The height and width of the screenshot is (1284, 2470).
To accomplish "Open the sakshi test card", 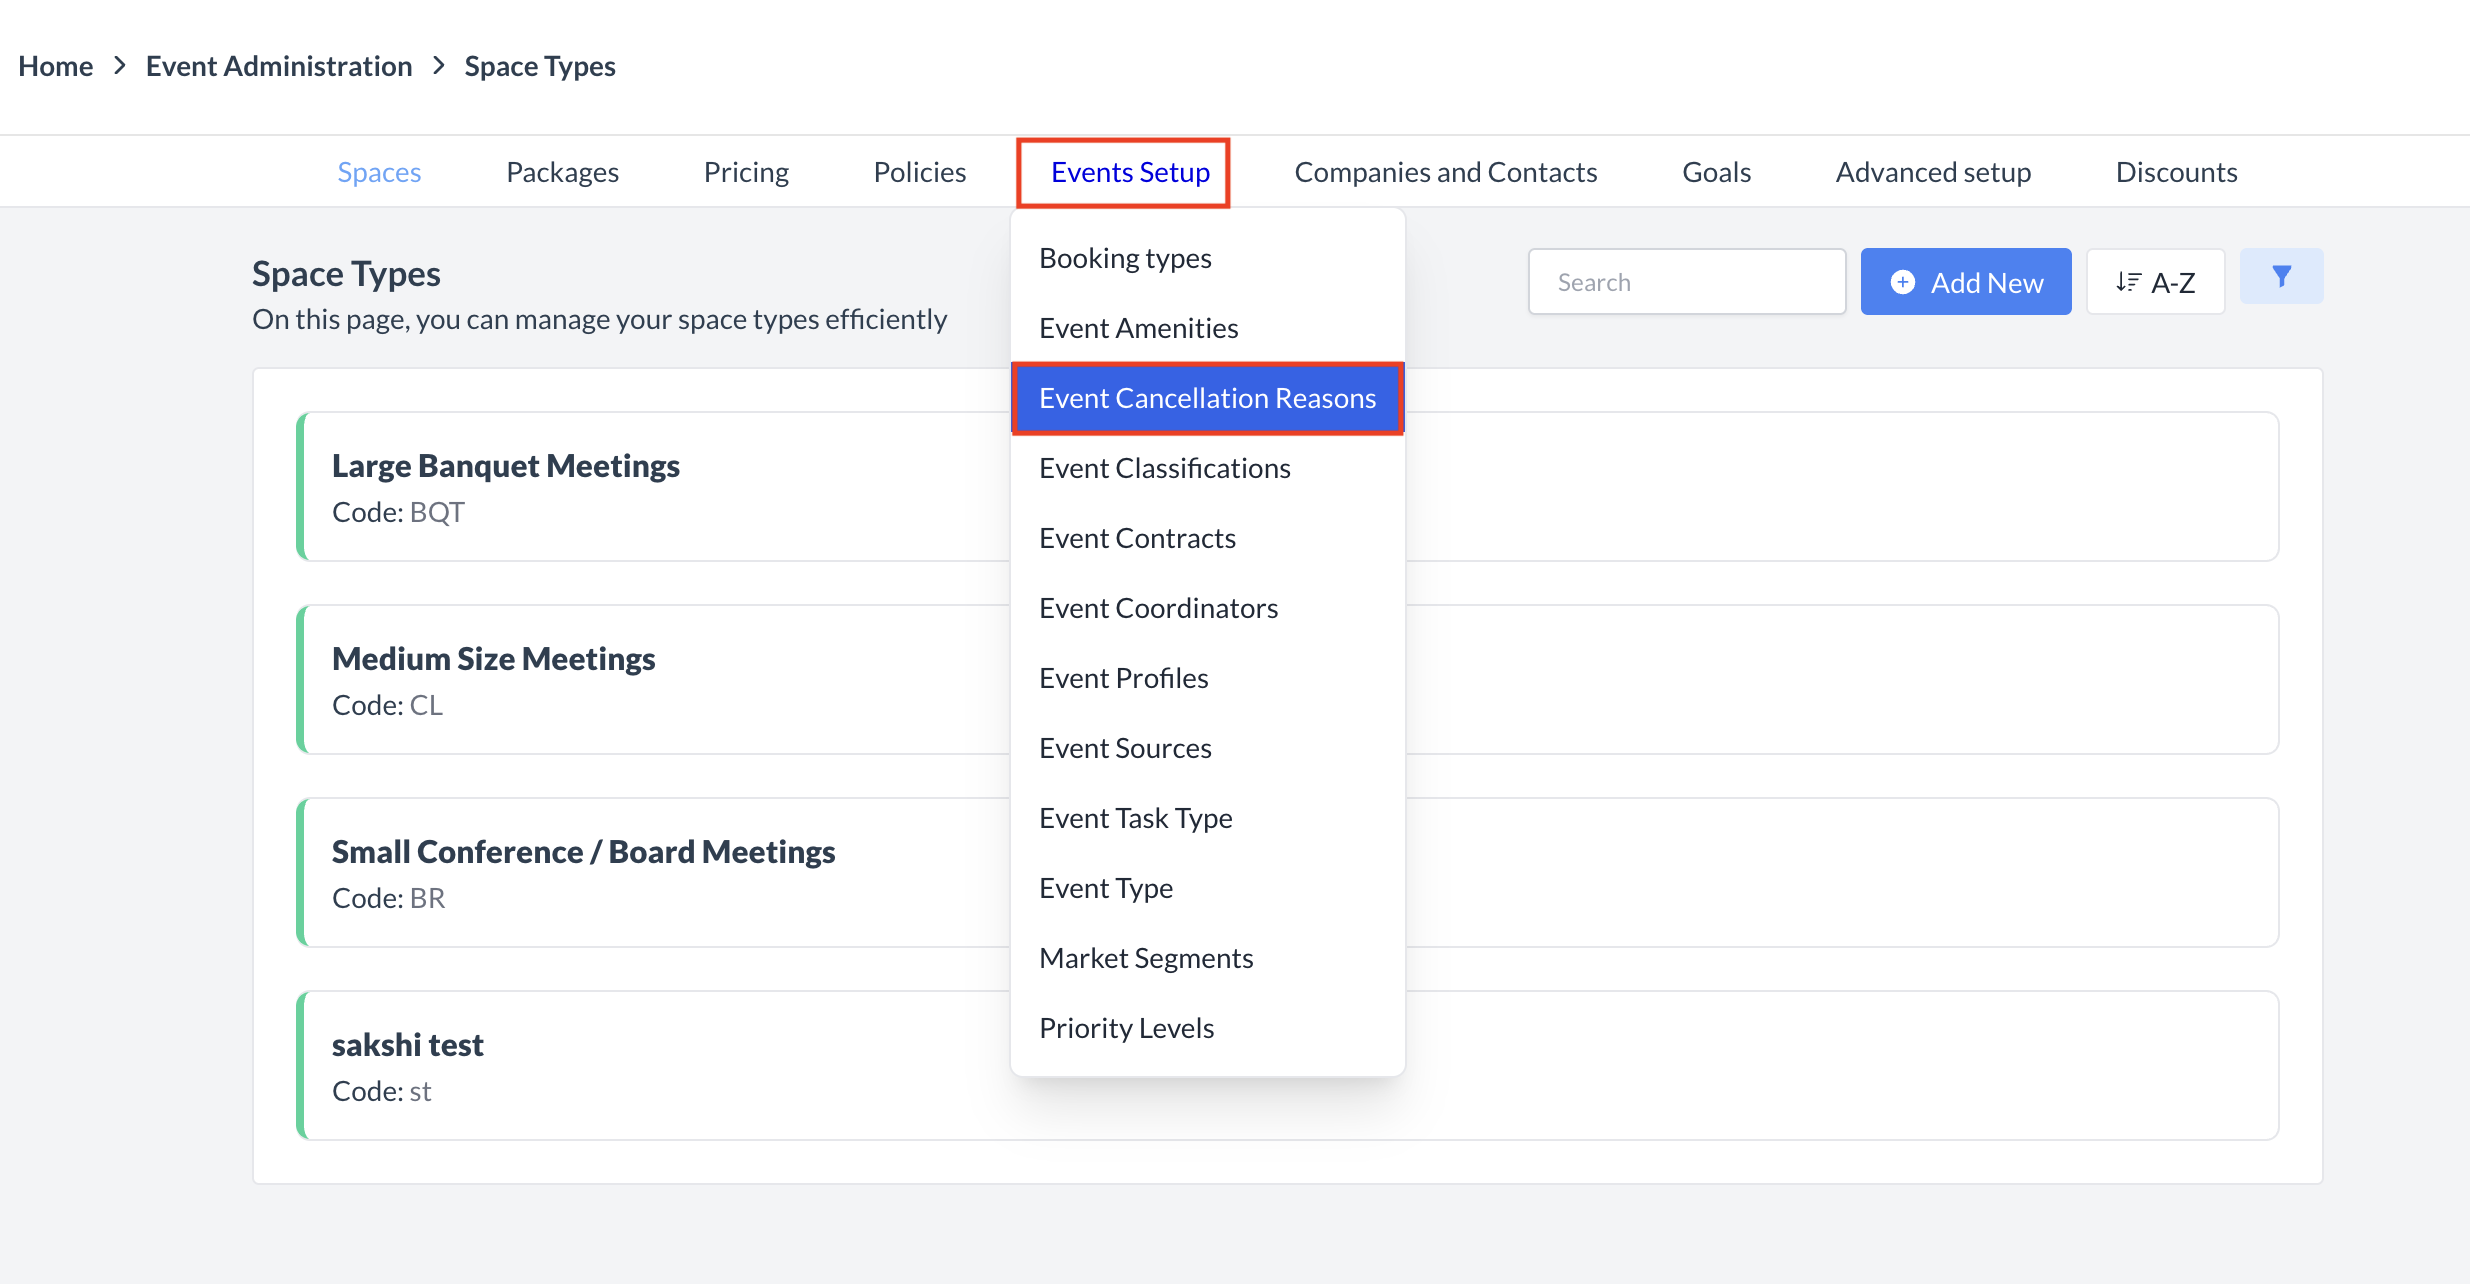I will 1287,1066.
